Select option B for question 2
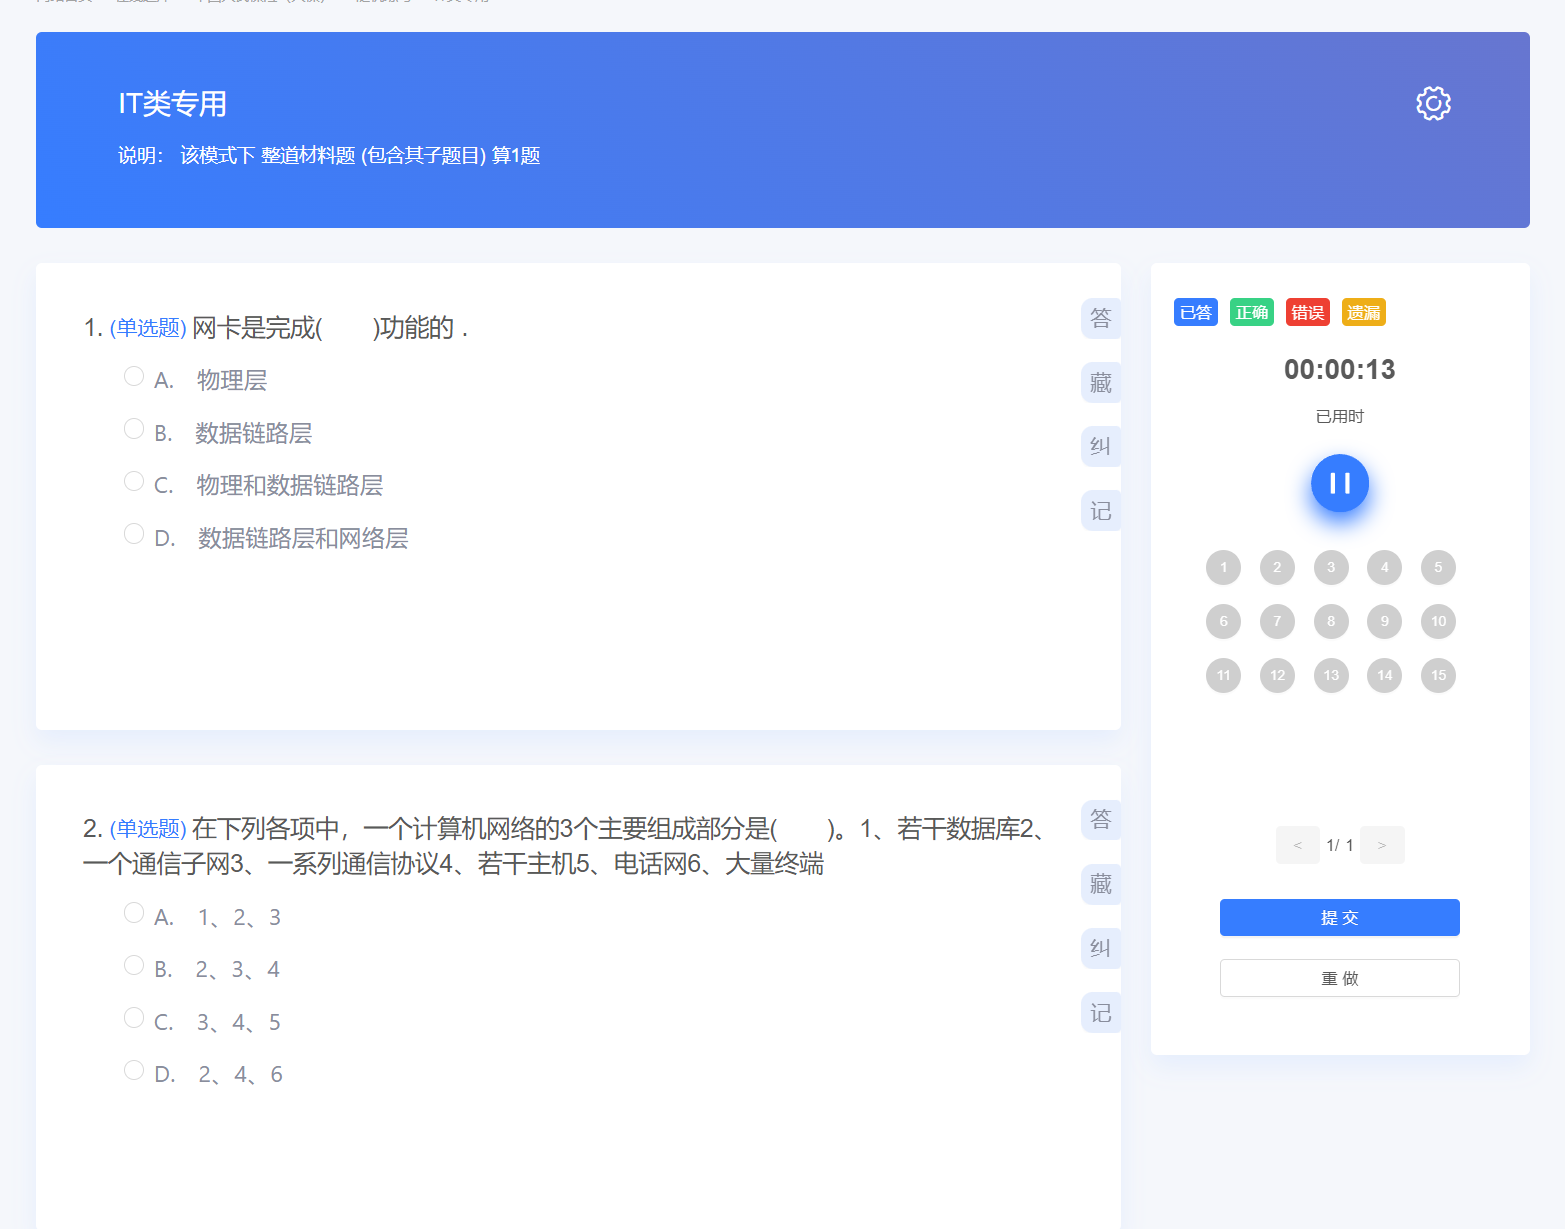 (x=134, y=964)
